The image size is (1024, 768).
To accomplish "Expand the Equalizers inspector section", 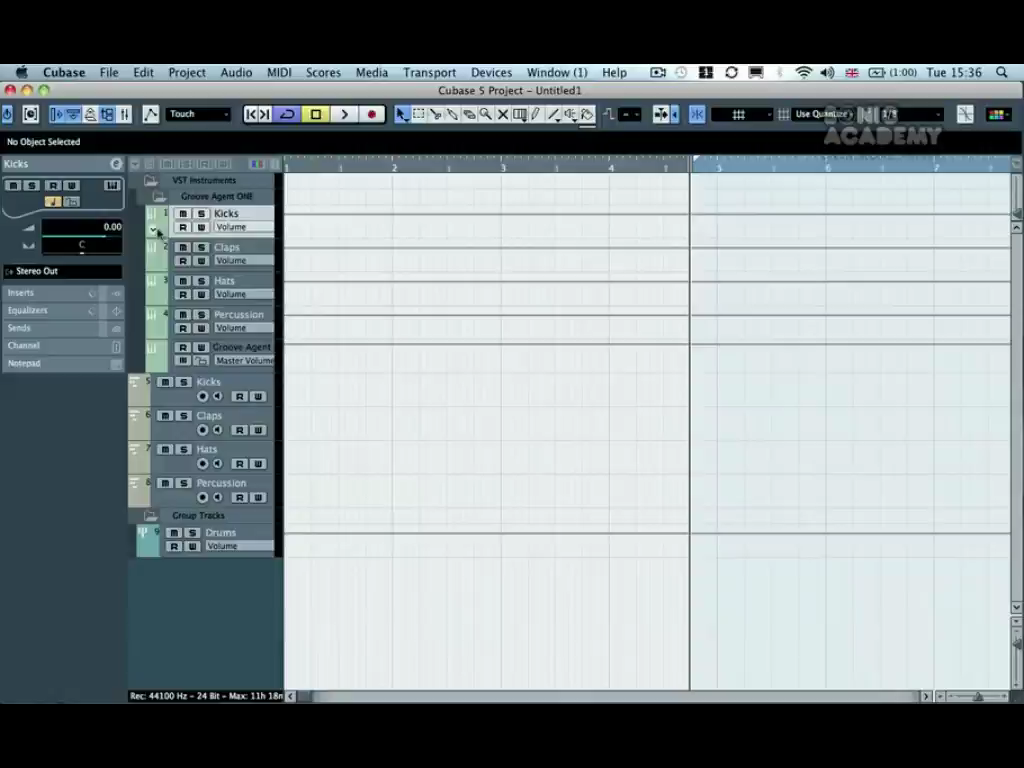I will (63, 311).
